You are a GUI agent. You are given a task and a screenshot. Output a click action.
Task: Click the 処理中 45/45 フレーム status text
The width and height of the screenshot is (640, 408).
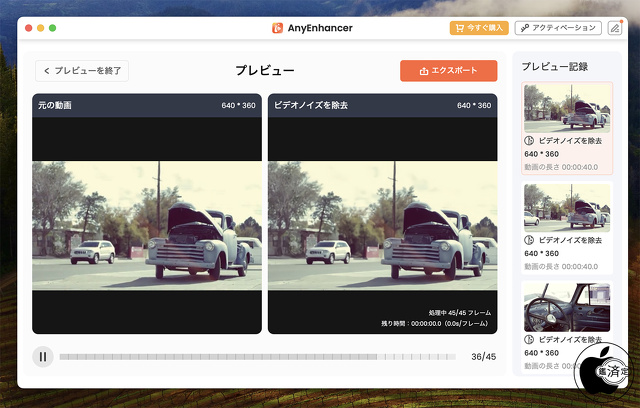pyautogui.click(x=460, y=313)
